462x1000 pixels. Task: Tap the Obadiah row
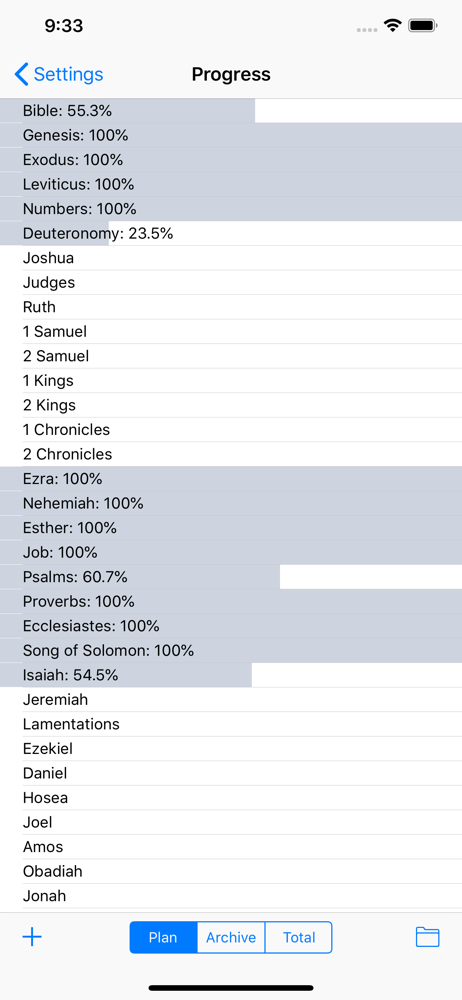click(x=231, y=871)
